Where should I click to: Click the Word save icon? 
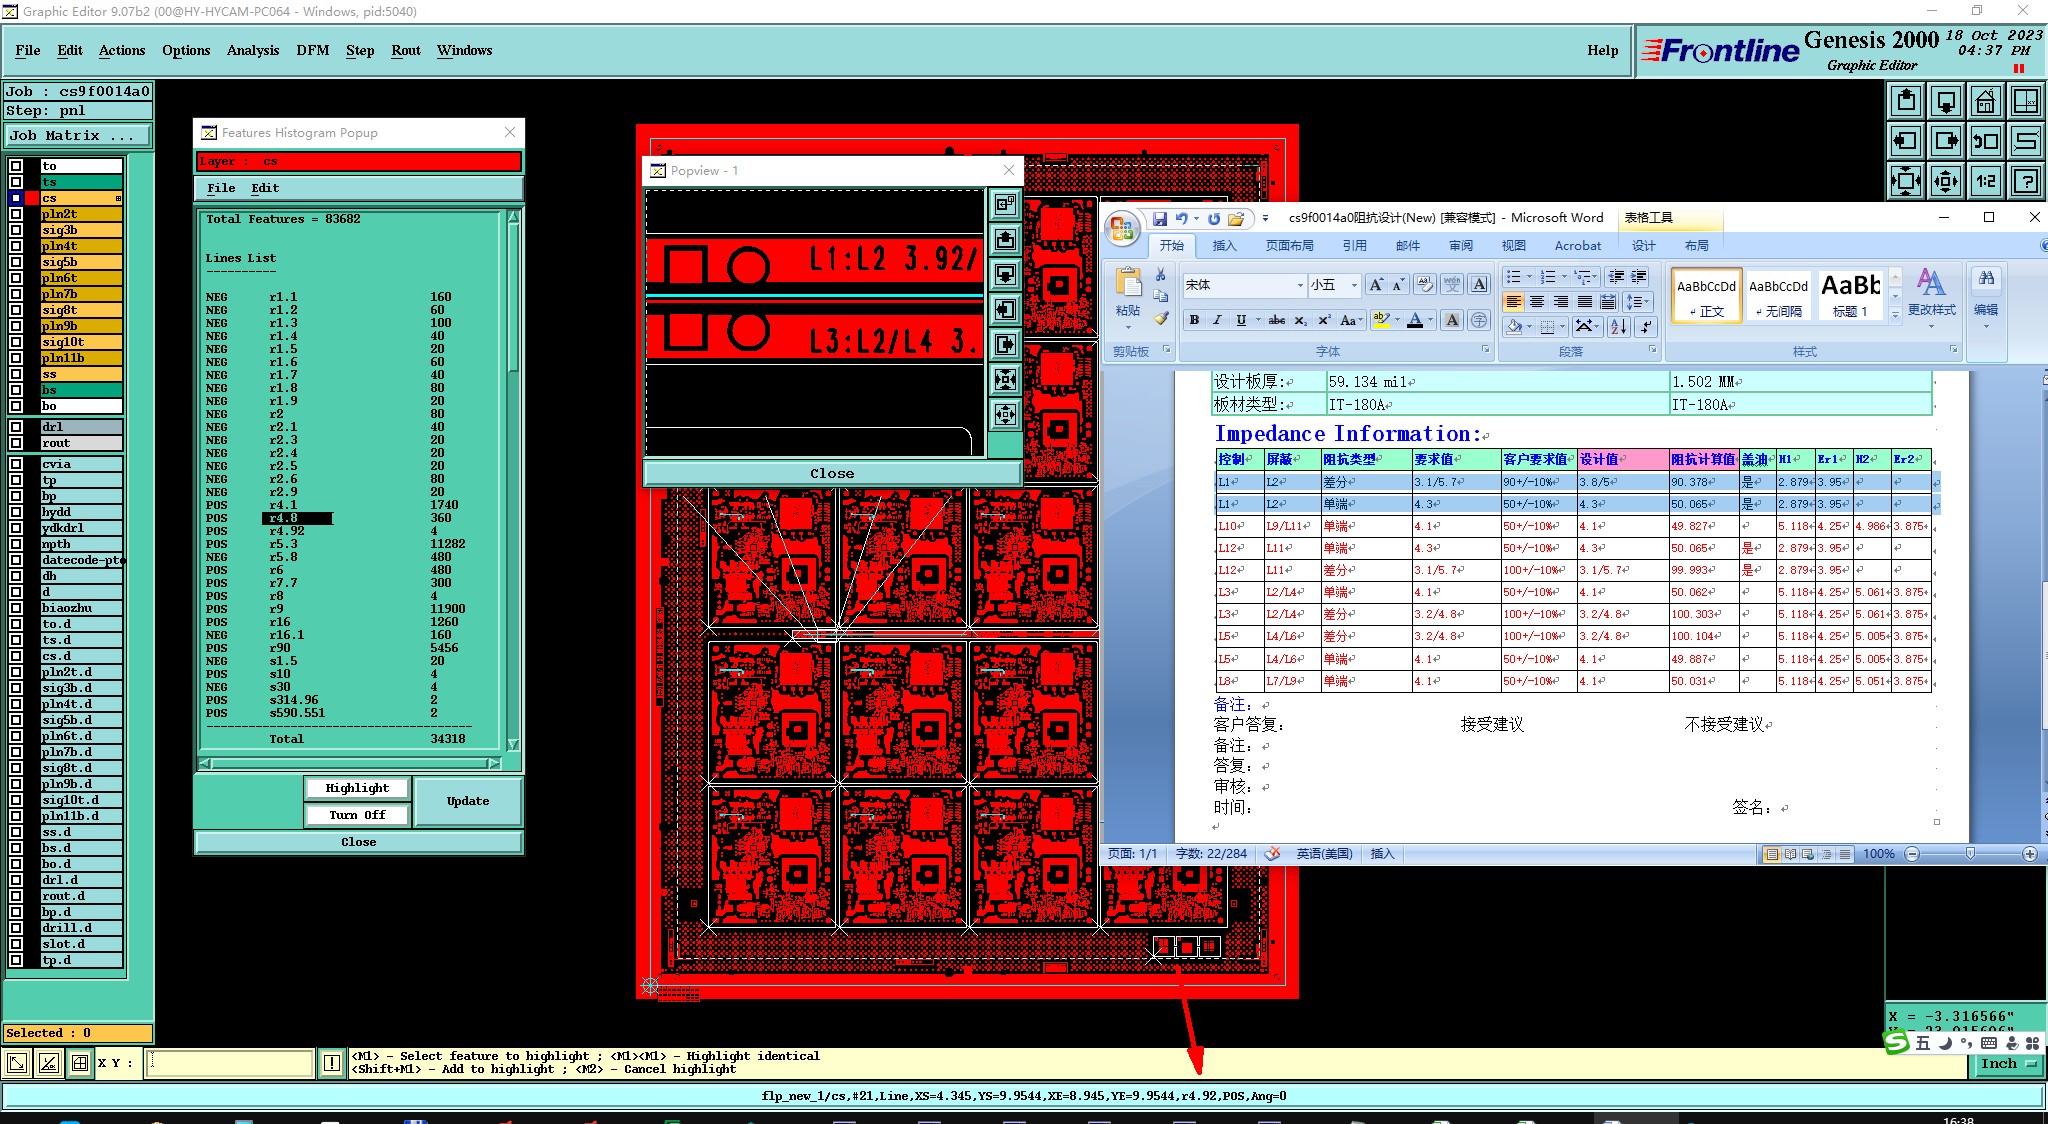tap(1160, 218)
